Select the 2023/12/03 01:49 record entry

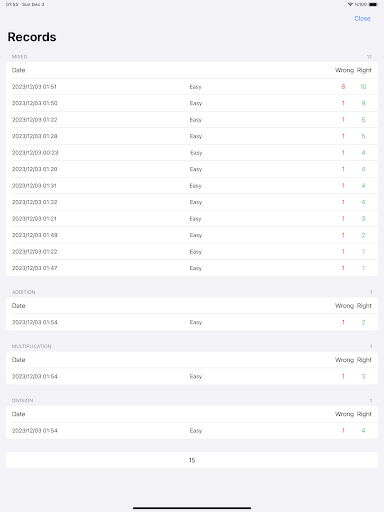click(x=192, y=235)
